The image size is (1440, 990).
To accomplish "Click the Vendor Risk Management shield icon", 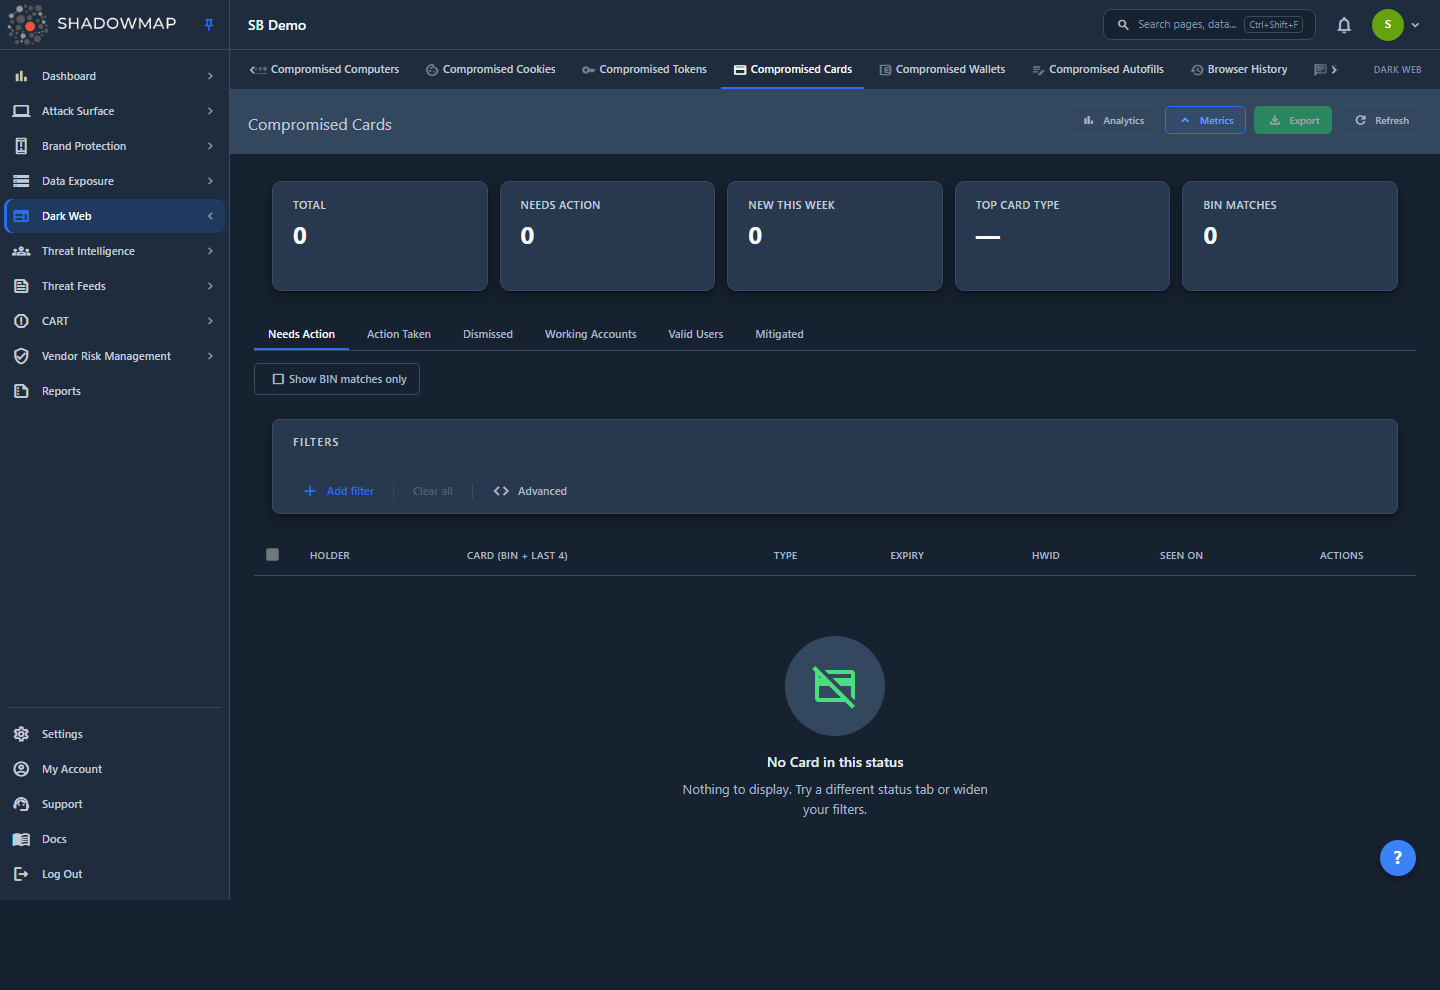I will [21, 356].
